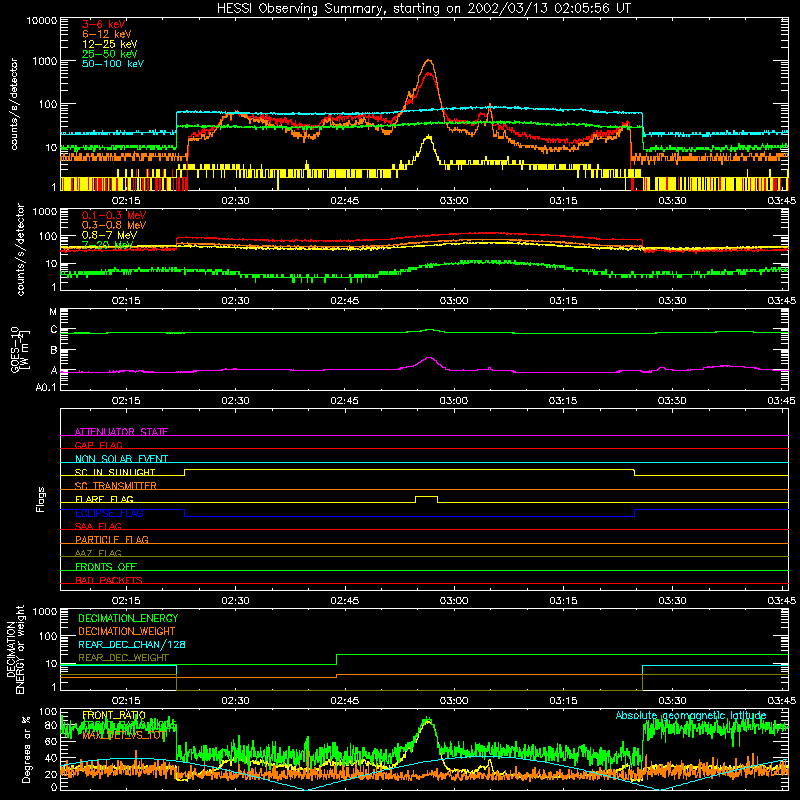Click the 0.3-0.8 MeV legend label
The width and height of the screenshot is (800, 800).
pos(114,225)
